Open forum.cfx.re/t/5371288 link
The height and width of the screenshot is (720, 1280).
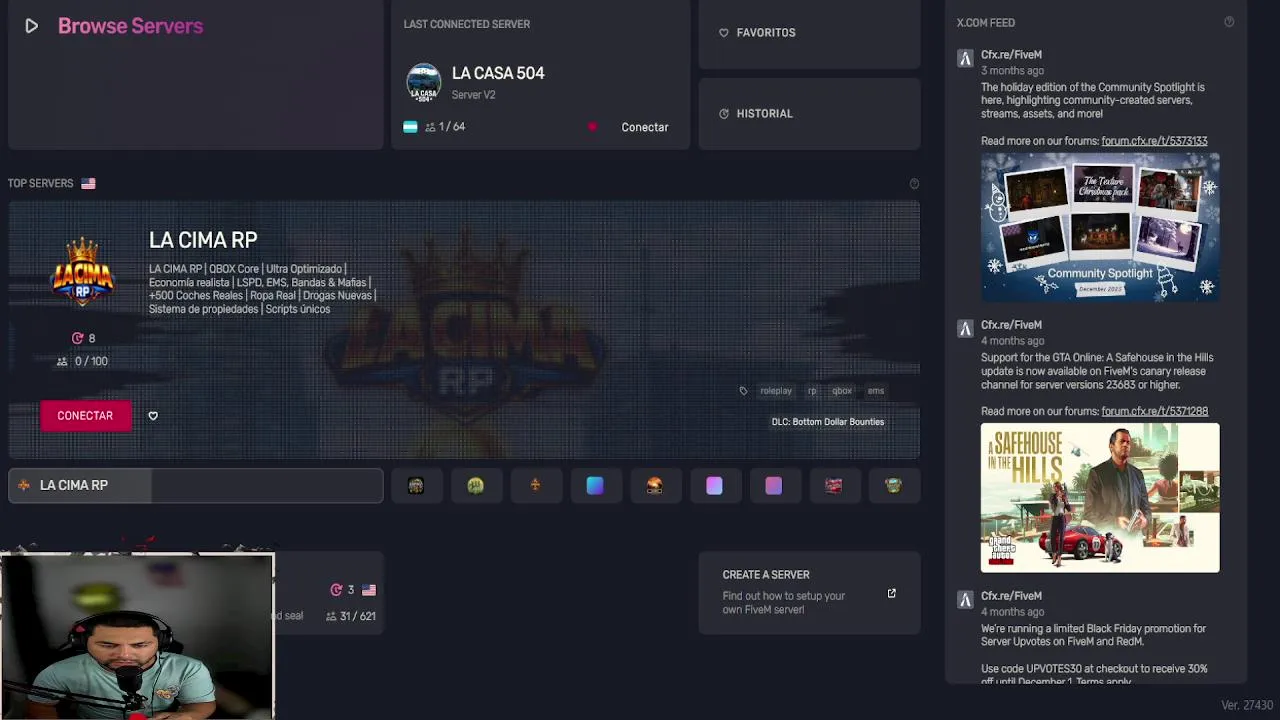1154,411
